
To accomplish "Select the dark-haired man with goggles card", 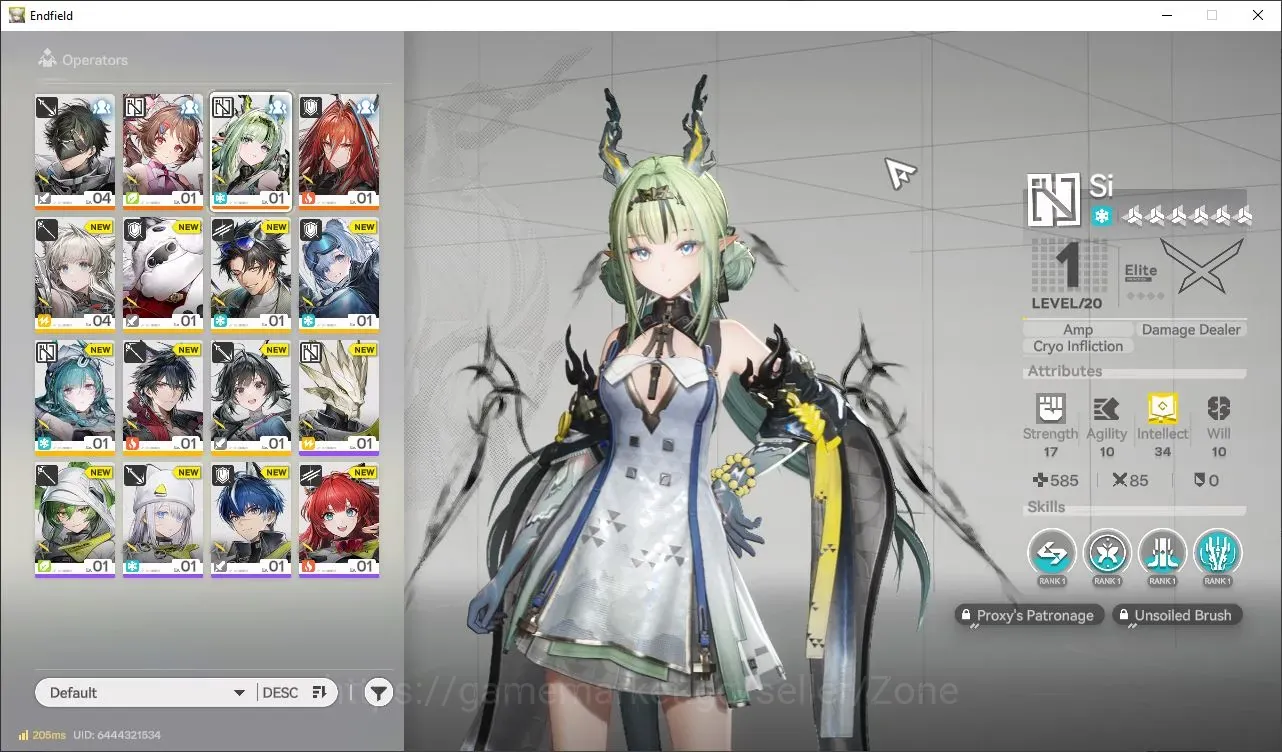I will point(251,274).
